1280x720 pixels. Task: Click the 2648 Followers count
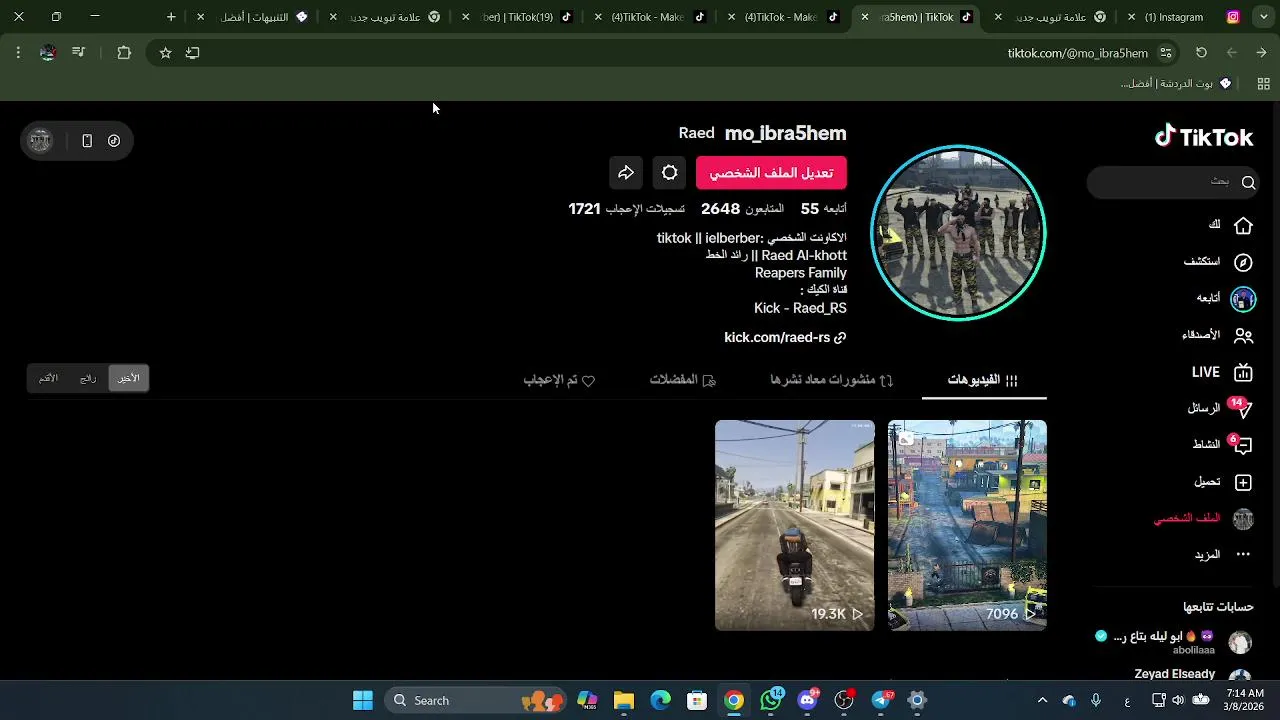tap(742, 209)
